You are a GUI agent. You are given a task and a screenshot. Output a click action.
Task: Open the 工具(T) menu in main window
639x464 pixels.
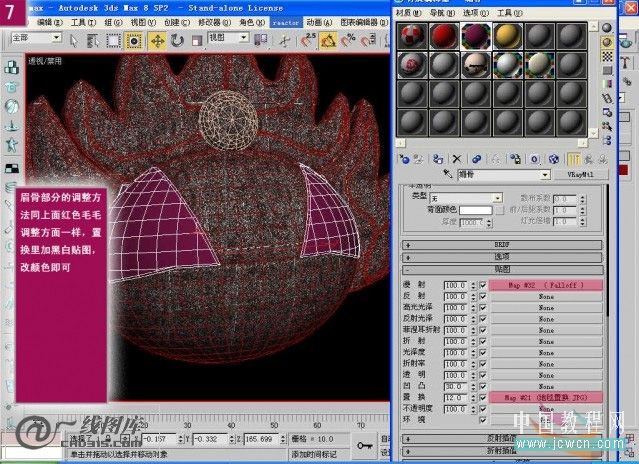(84, 22)
